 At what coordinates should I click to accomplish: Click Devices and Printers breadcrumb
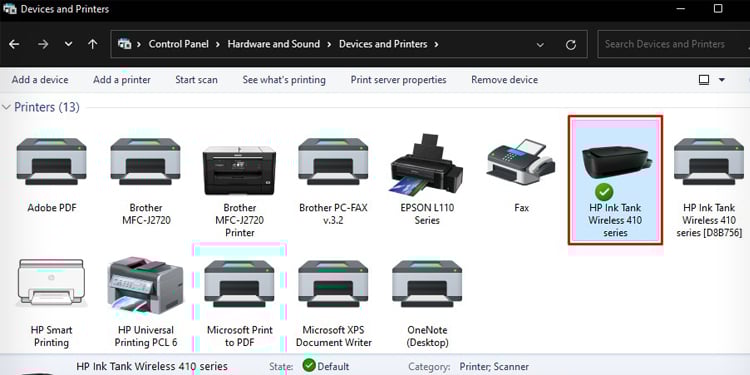click(383, 44)
